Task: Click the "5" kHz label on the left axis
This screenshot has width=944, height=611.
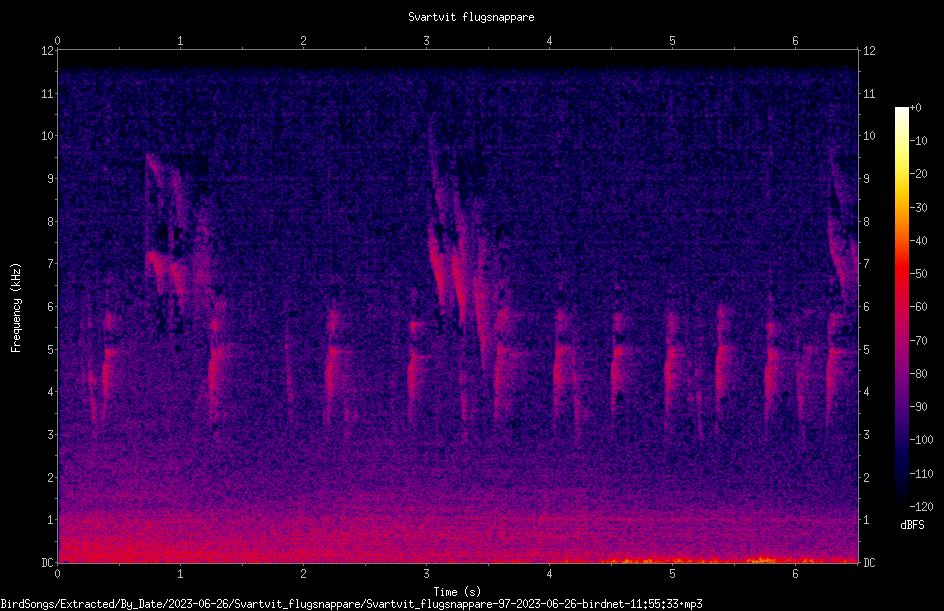Action: coord(51,349)
